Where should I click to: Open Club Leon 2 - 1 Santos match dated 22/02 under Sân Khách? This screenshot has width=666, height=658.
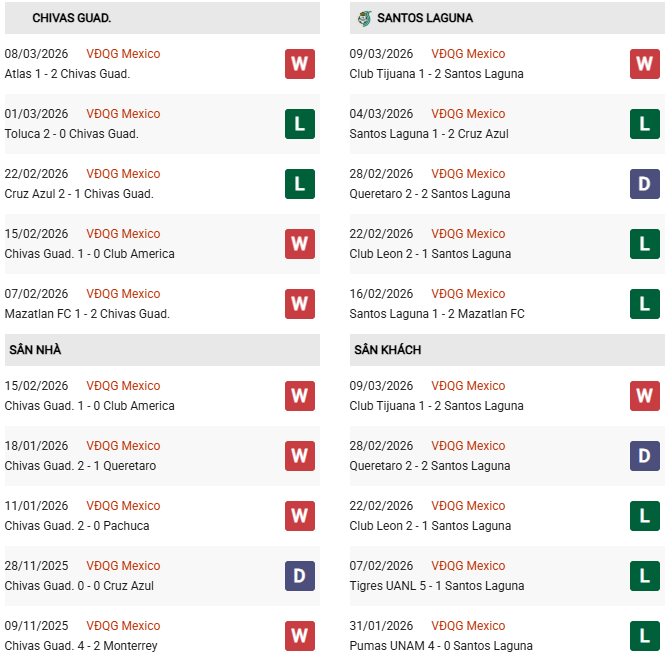coord(430,526)
